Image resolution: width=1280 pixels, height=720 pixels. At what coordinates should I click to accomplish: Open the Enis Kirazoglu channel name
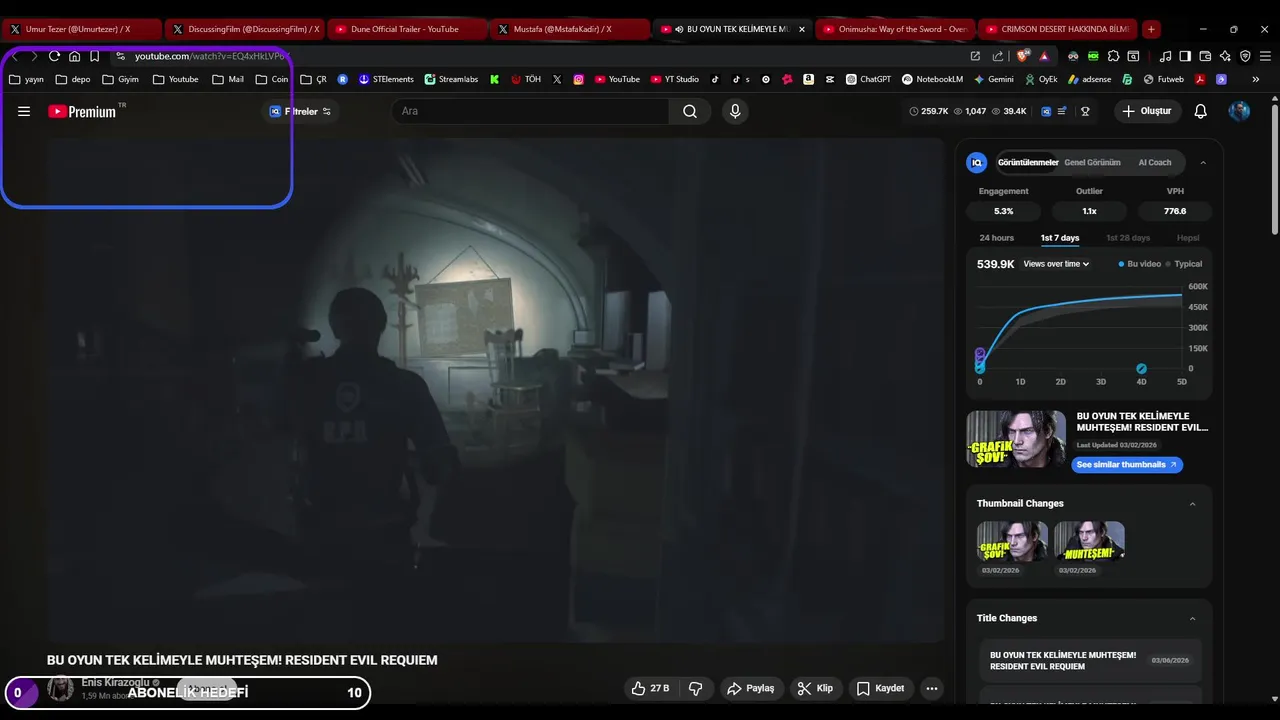115,682
